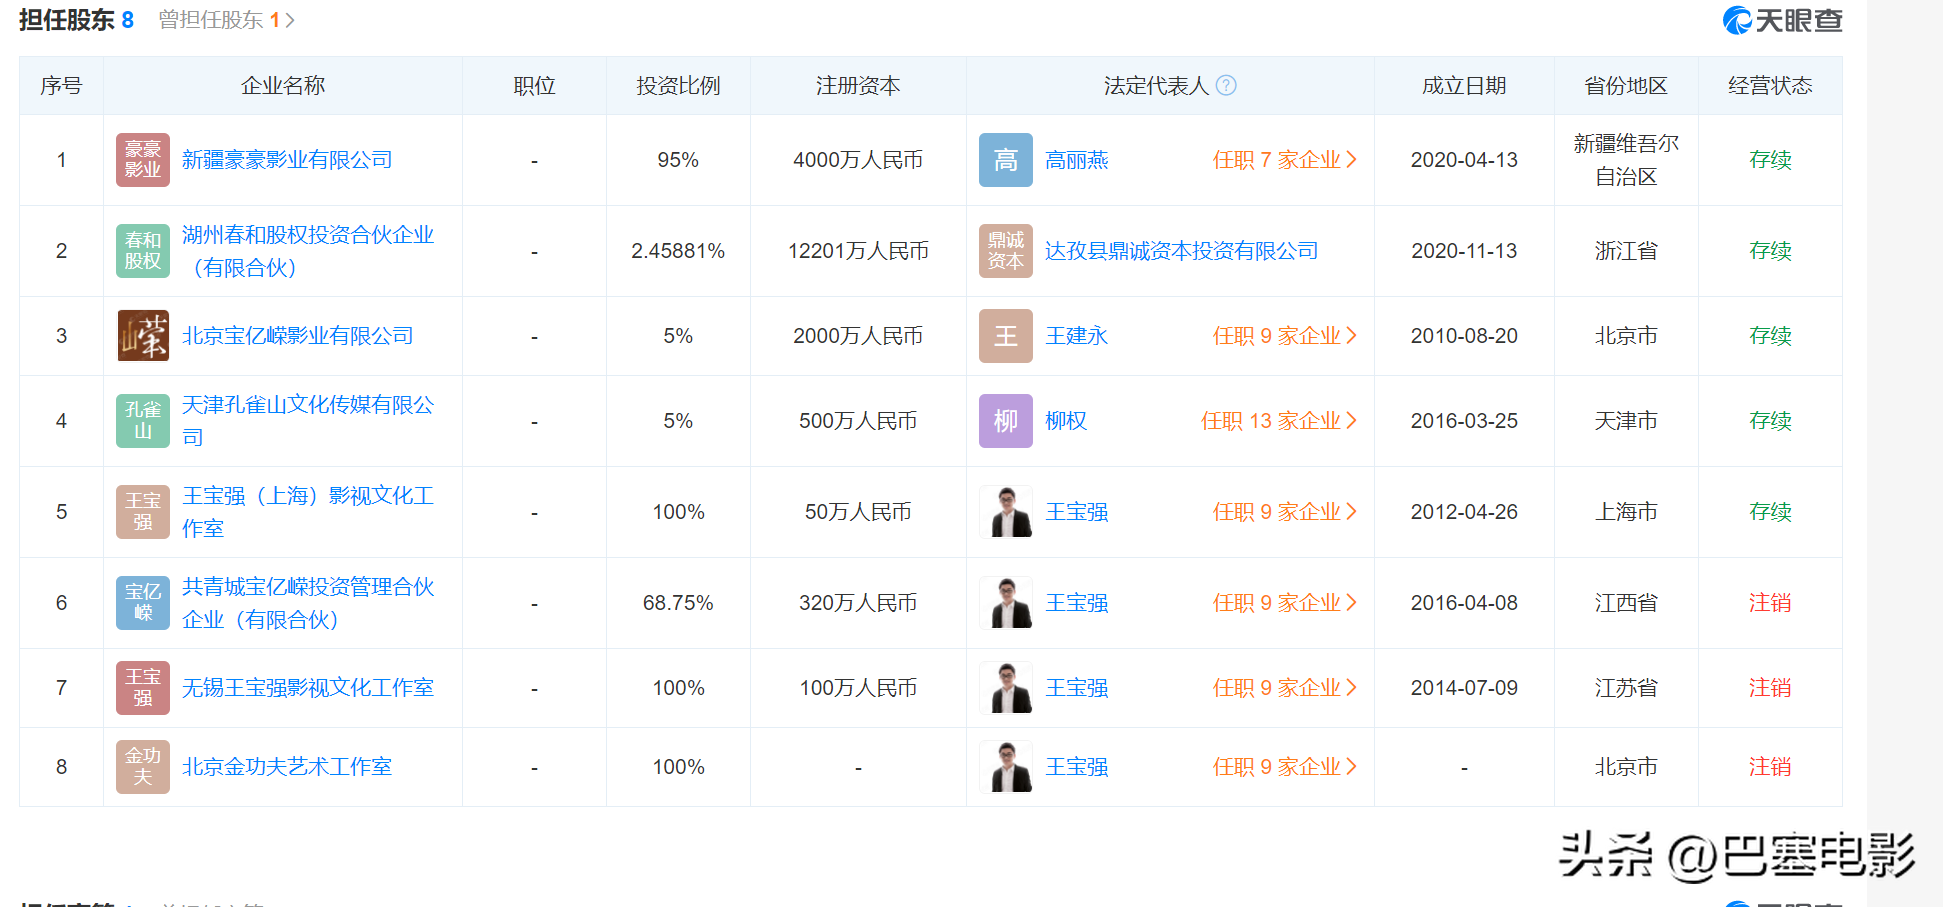Click the 天眼查 logo at top right

tap(1782, 20)
